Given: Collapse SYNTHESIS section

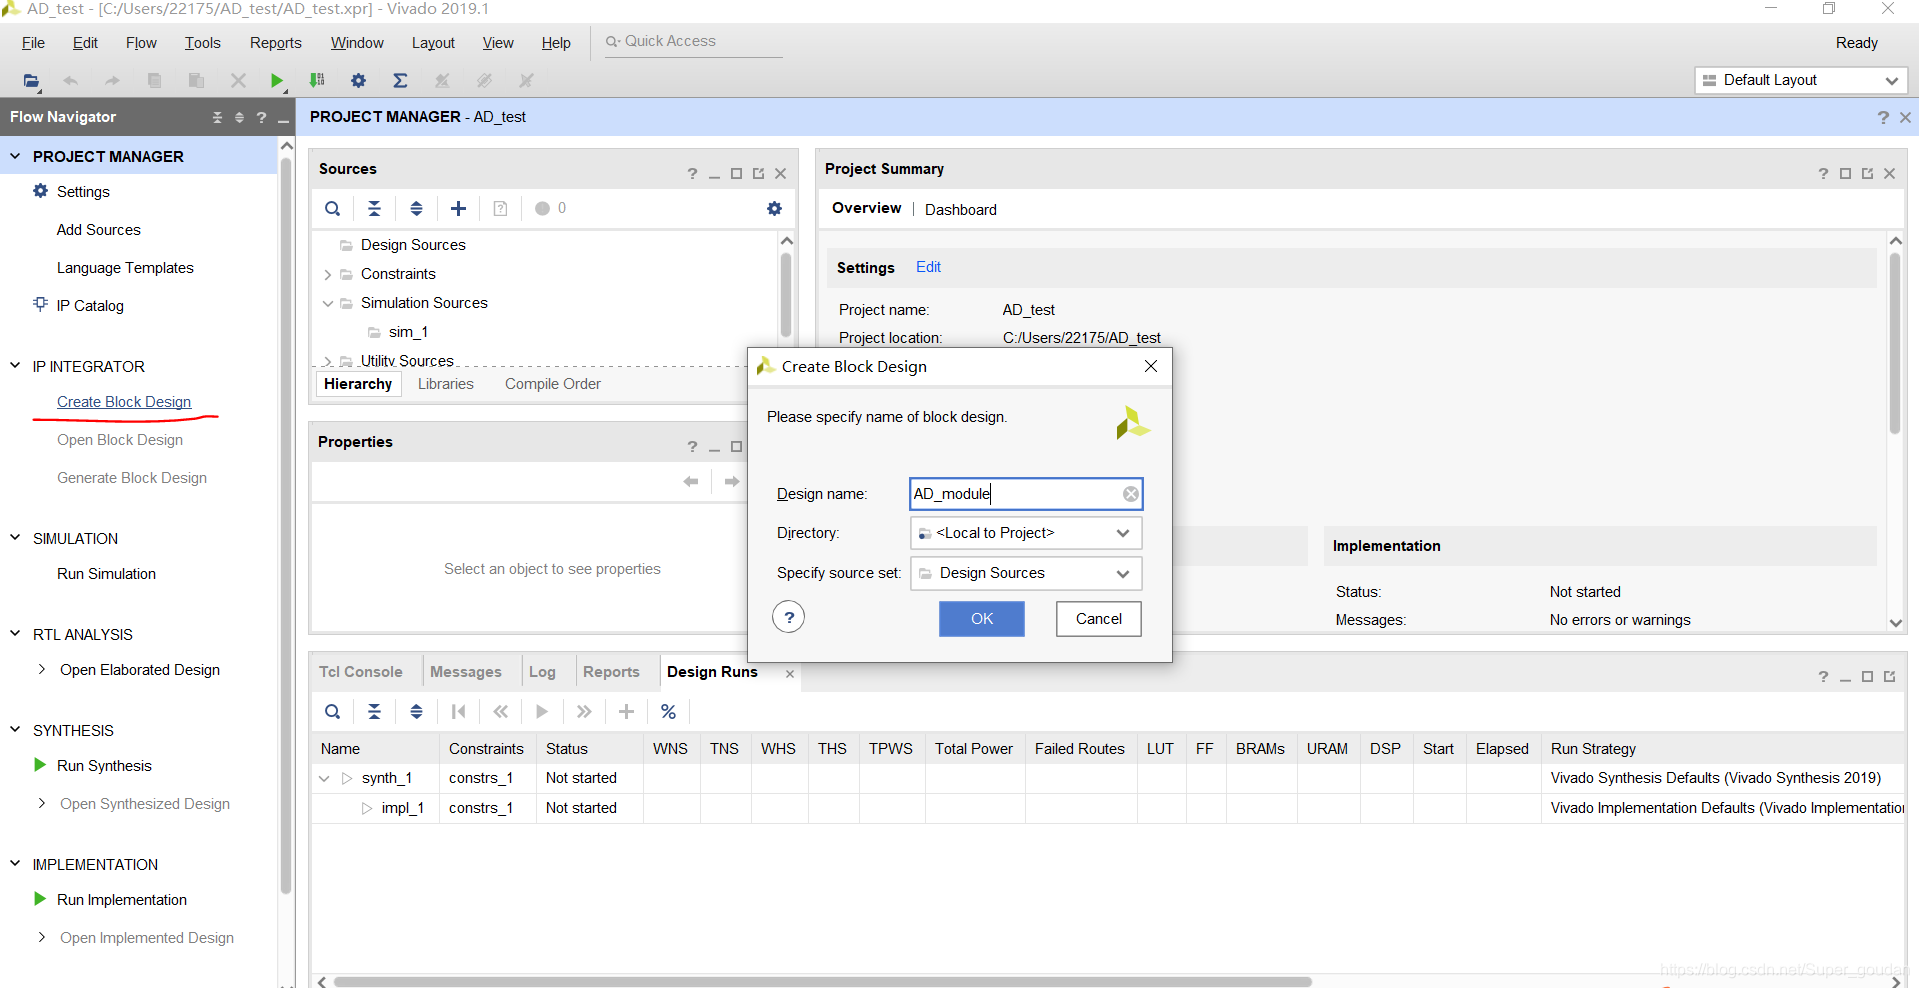Looking at the screenshot, I should coord(15,730).
